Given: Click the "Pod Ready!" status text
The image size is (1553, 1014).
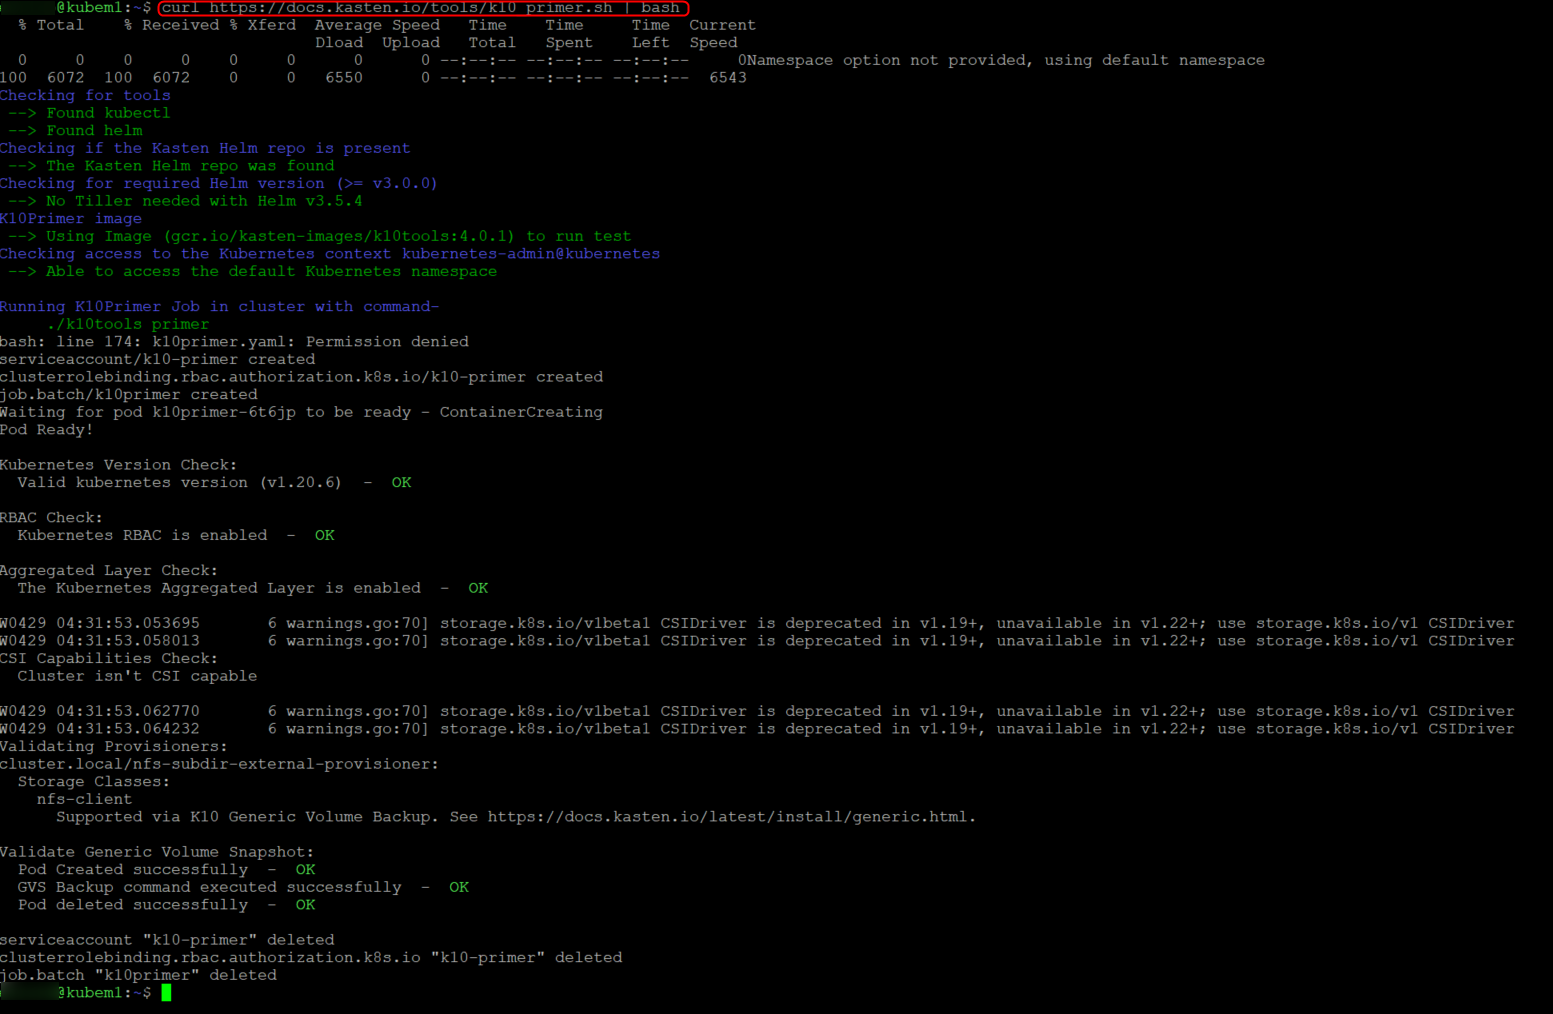Looking at the screenshot, I should (x=46, y=430).
